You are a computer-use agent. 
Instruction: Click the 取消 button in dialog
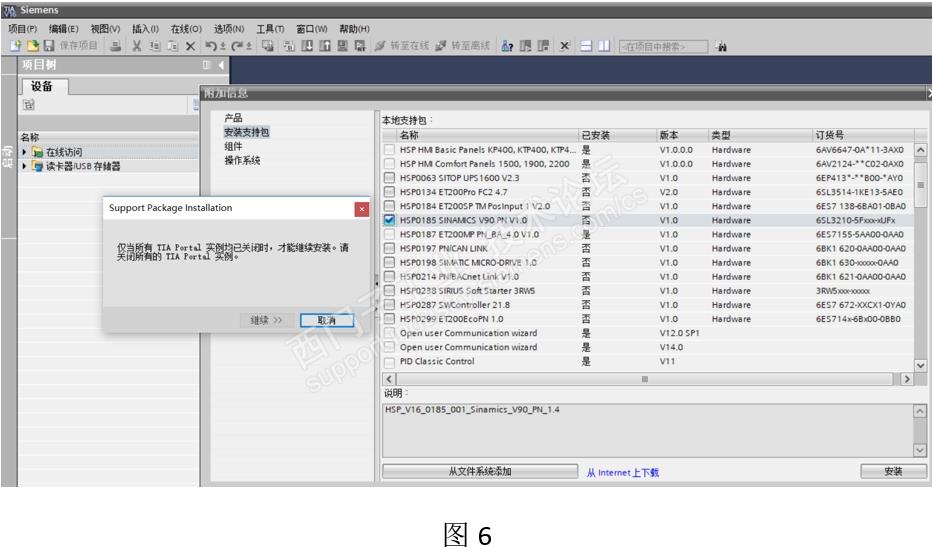(x=327, y=320)
